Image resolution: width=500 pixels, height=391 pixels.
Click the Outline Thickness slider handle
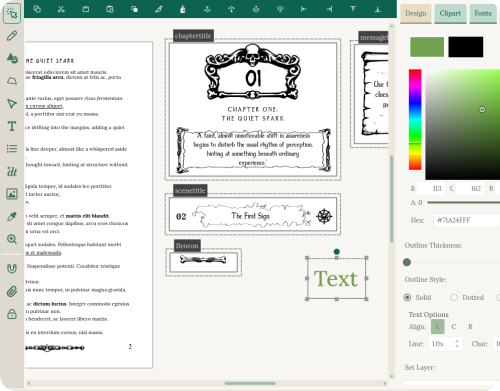407,262
